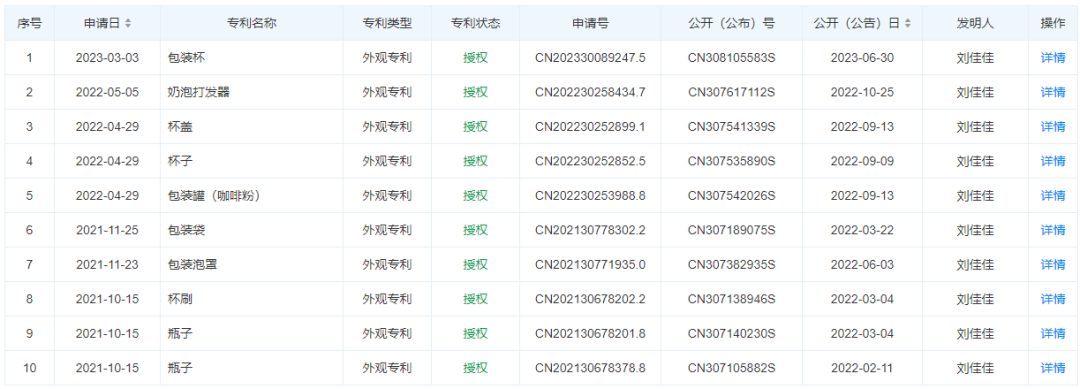Select publication number CN307617112S
The height and width of the screenshot is (389, 1080).
(731, 92)
